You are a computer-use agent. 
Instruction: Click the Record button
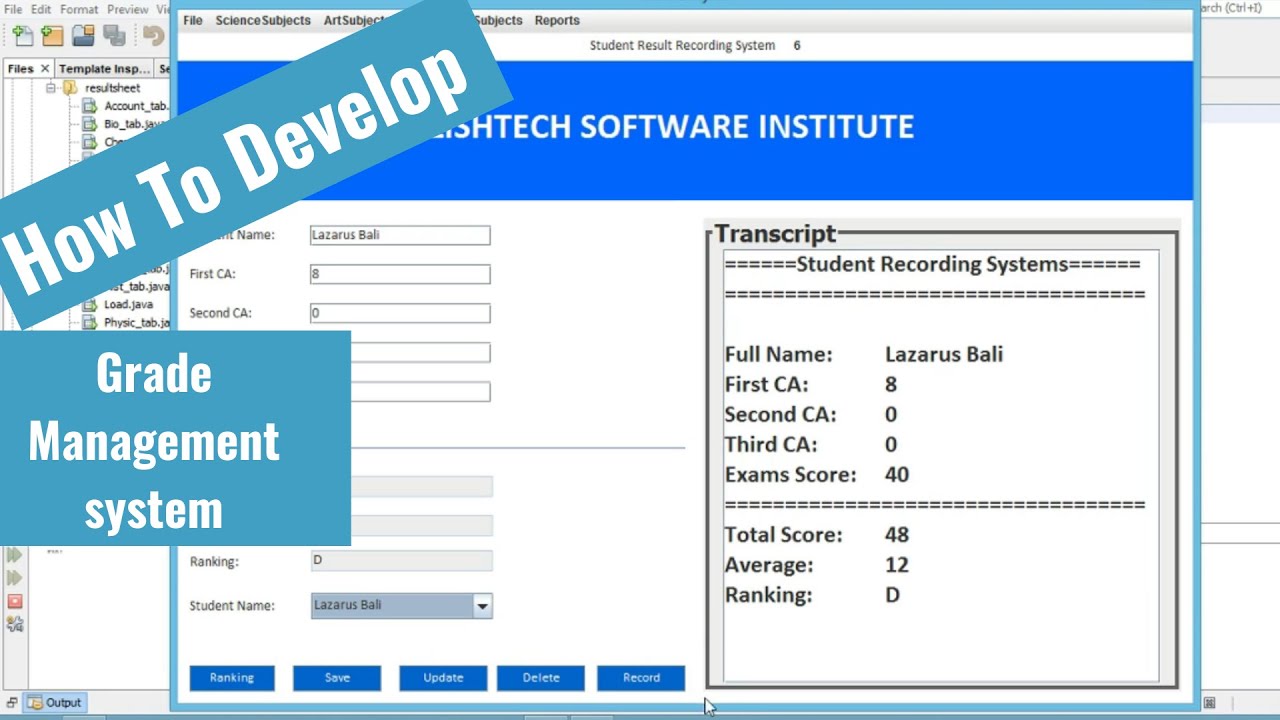pyautogui.click(x=641, y=678)
